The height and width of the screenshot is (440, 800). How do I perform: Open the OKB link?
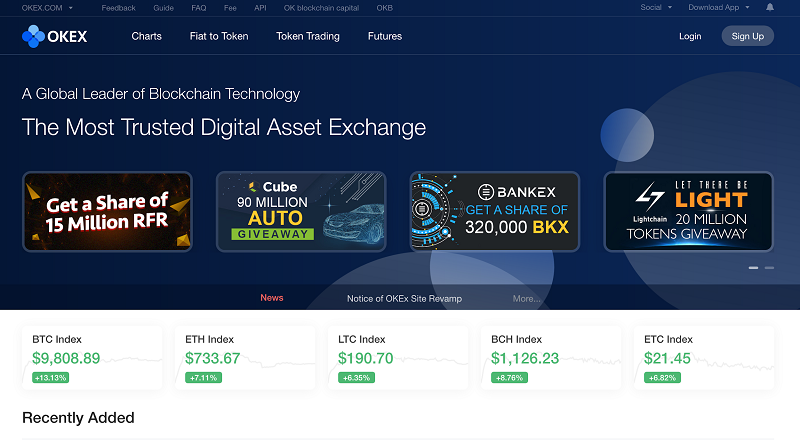[385, 8]
